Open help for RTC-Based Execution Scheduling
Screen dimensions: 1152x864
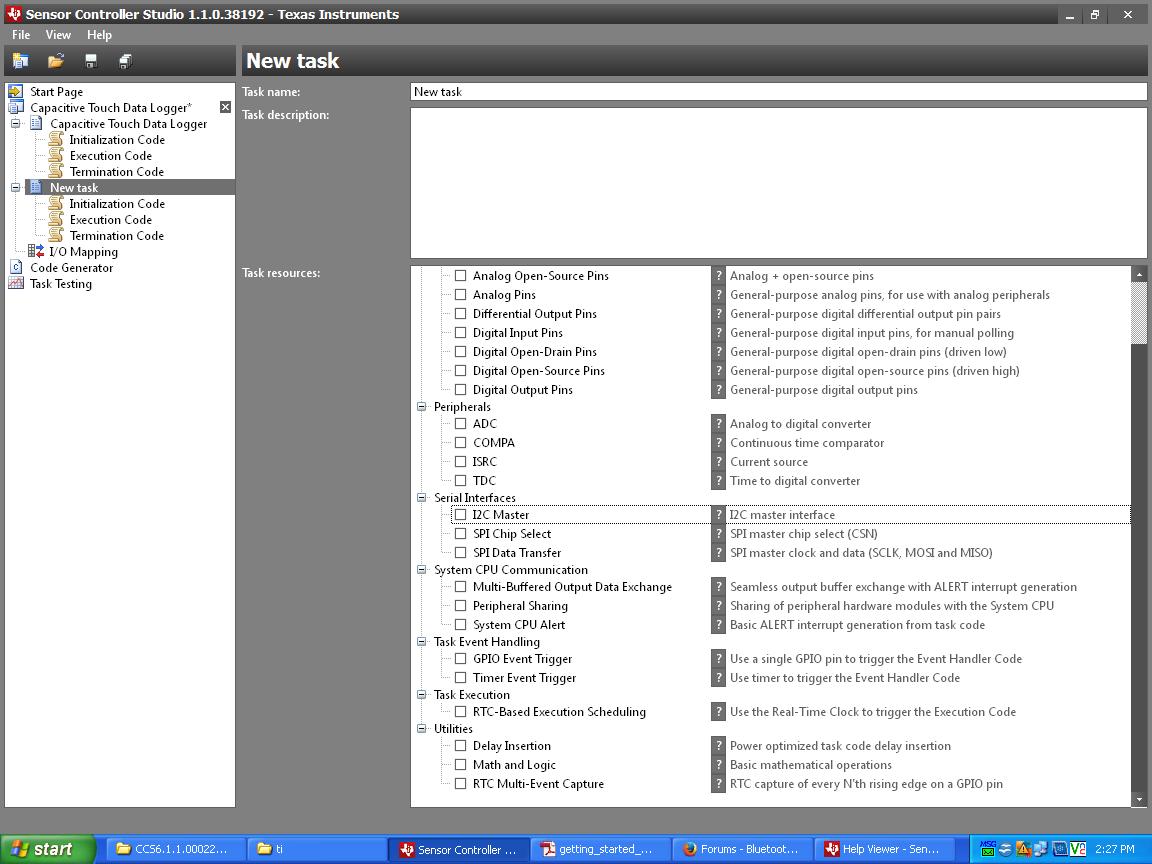pyautogui.click(x=718, y=711)
